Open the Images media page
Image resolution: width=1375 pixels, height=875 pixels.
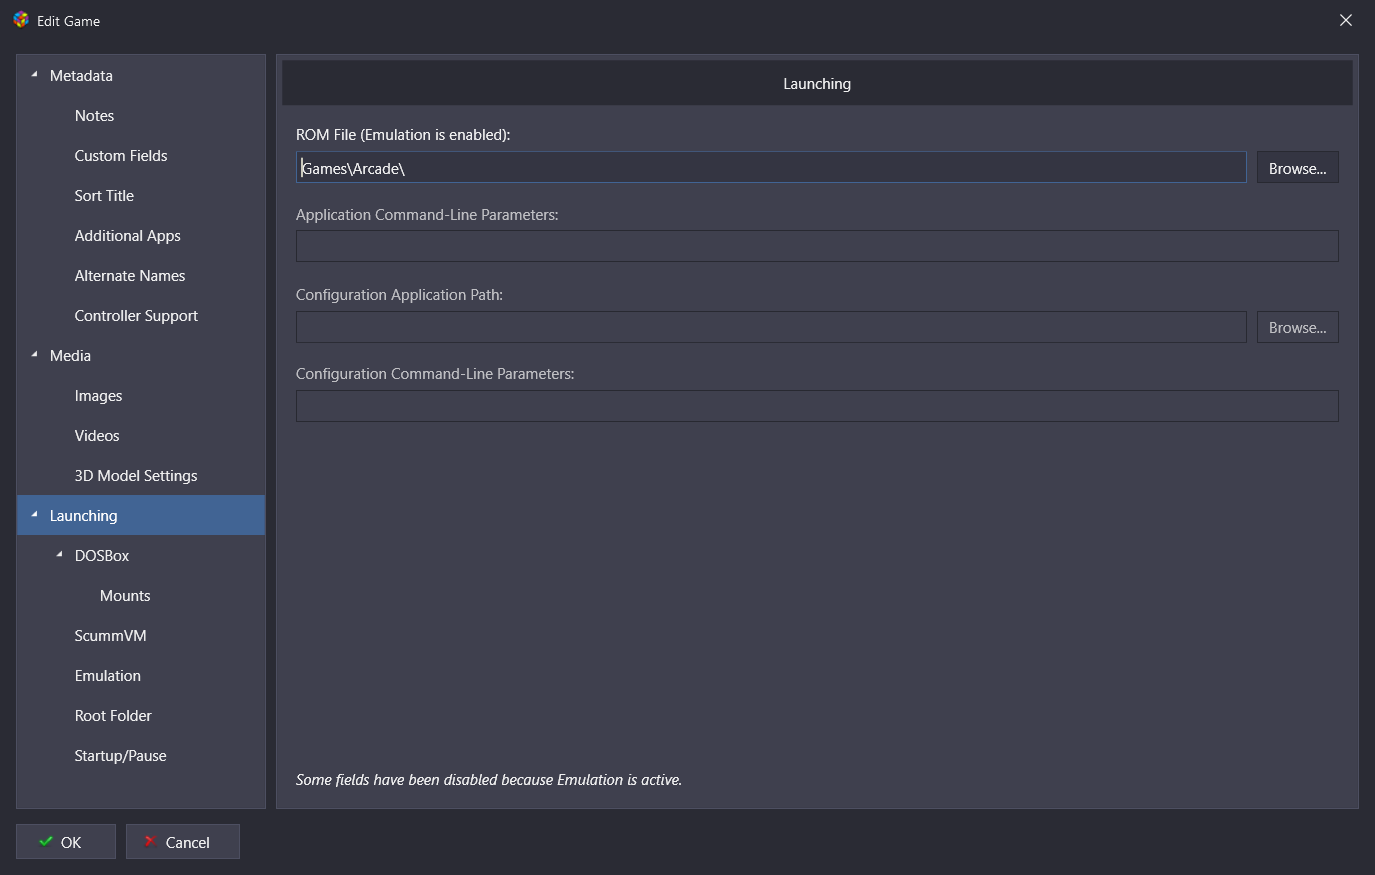tap(98, 396)
